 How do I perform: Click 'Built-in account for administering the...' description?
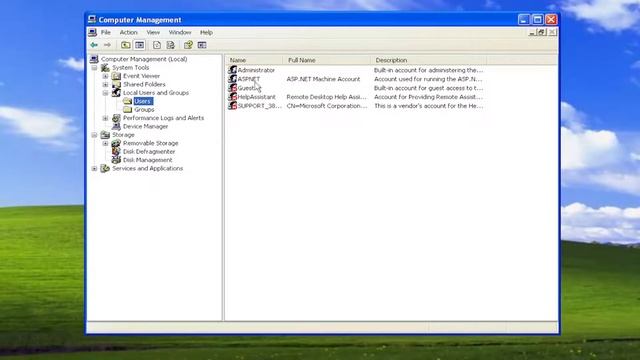(428, 70)
